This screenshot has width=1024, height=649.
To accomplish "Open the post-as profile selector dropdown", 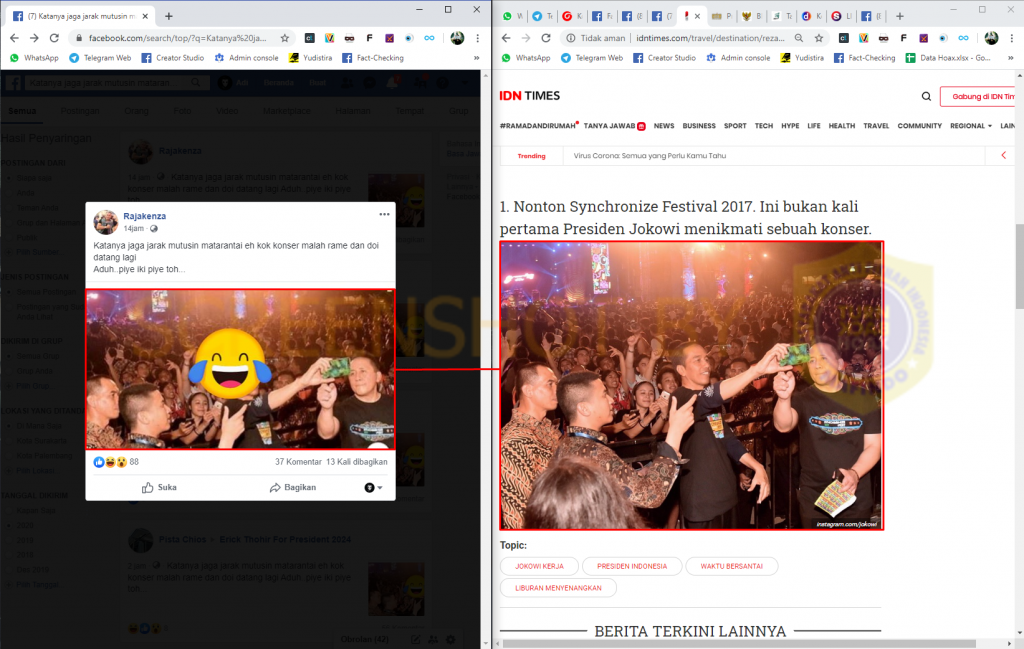I will pyautogui.click(x=371, y=487).
